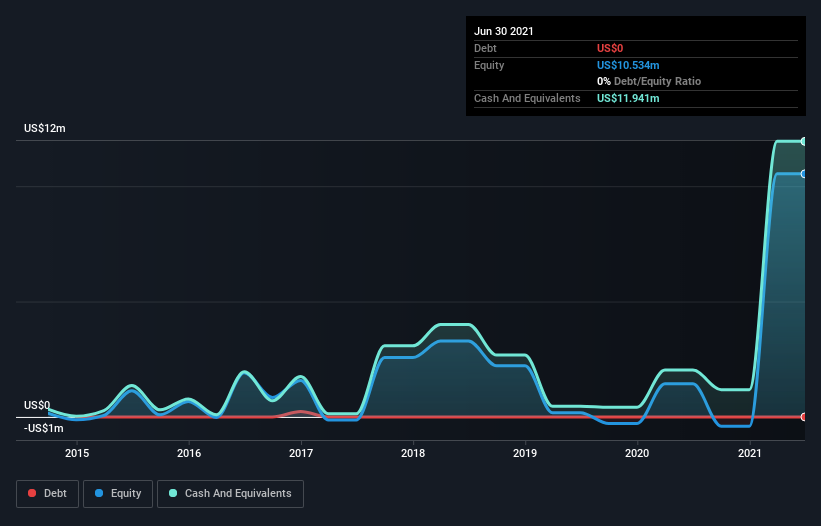Click the 2019 axis label

point(525,453)
